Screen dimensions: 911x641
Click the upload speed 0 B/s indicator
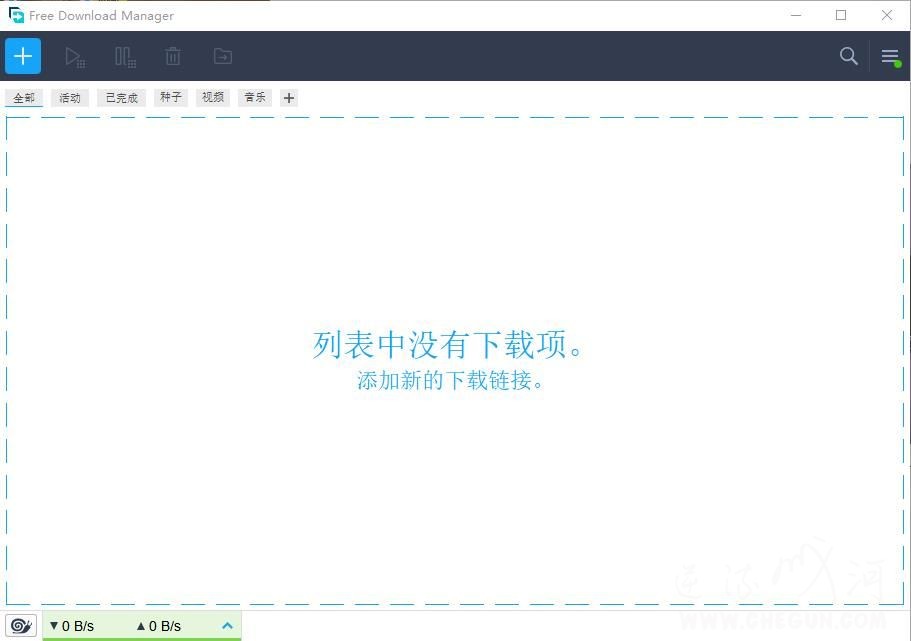click(x=159, y=626)
